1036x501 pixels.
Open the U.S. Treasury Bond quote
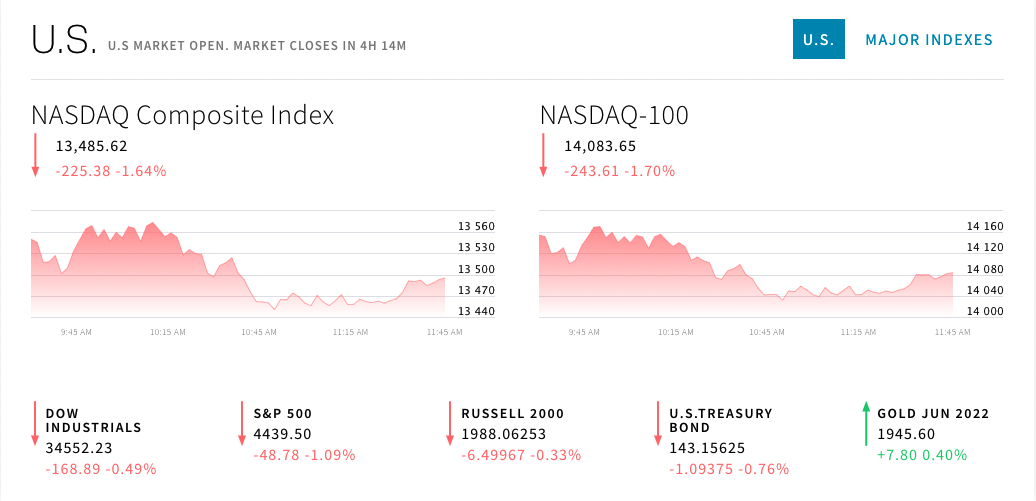click(720, 420)
